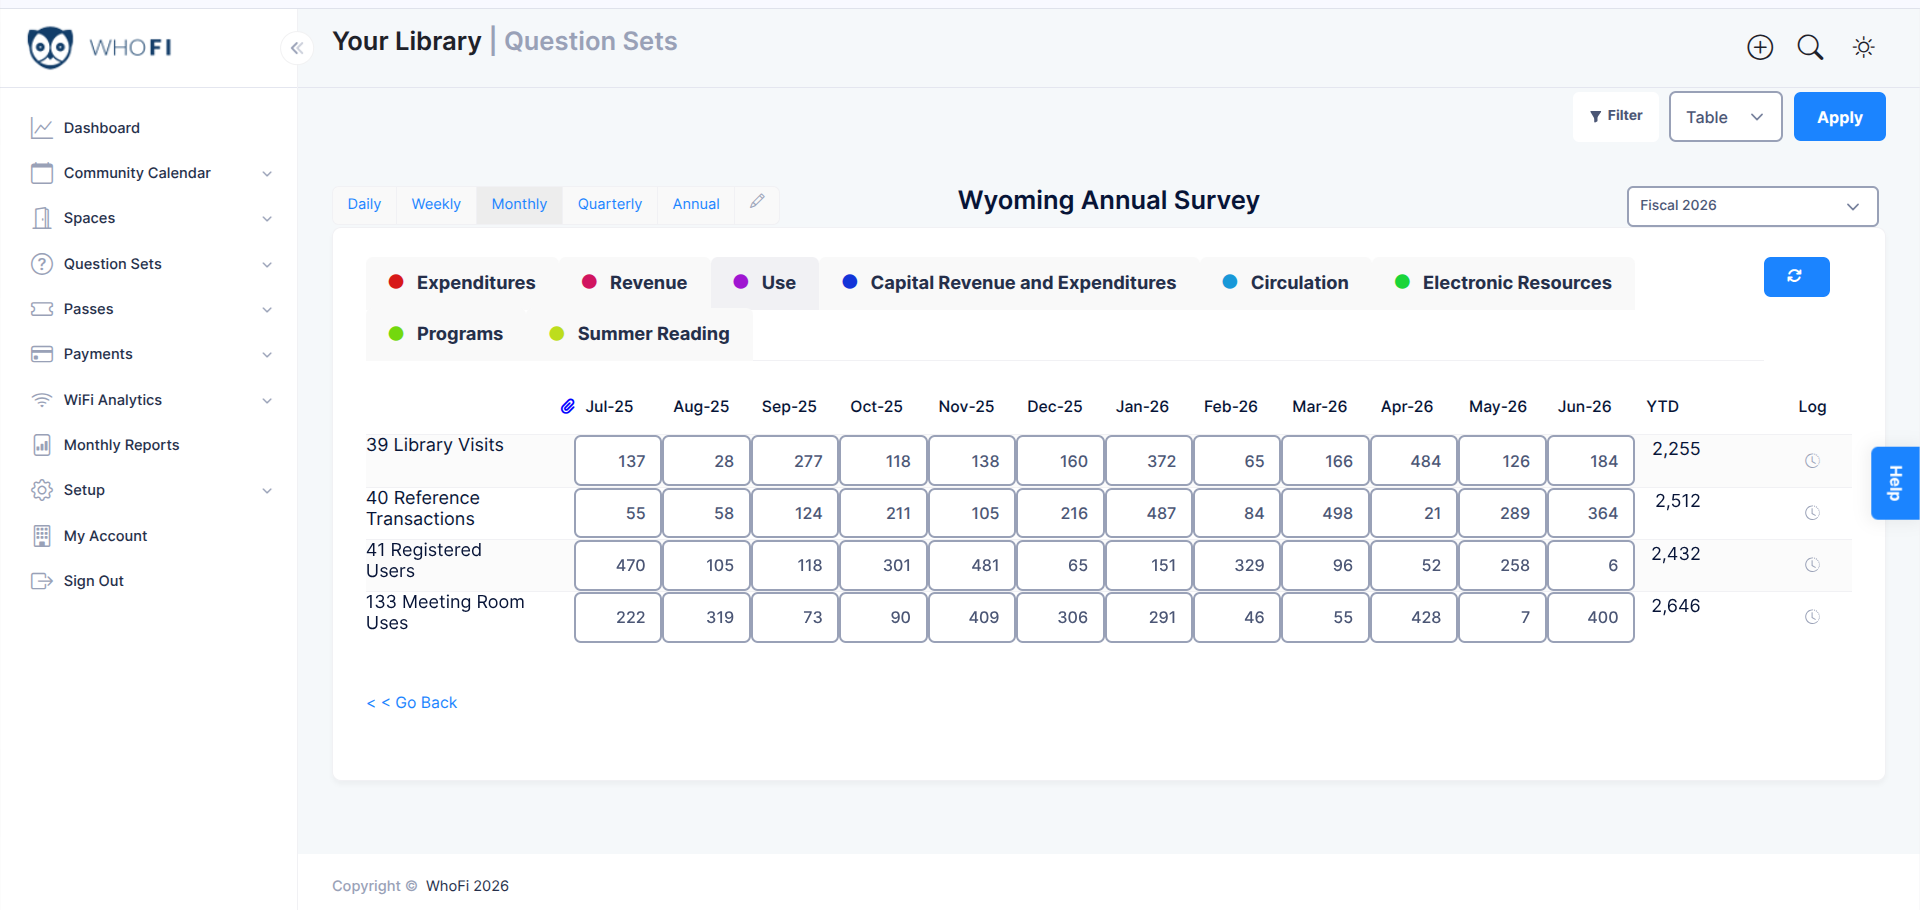Toggle light/dark theme sun icon
The height and width of the screenshot is (910, 1920).
(x=1863, y=47)
